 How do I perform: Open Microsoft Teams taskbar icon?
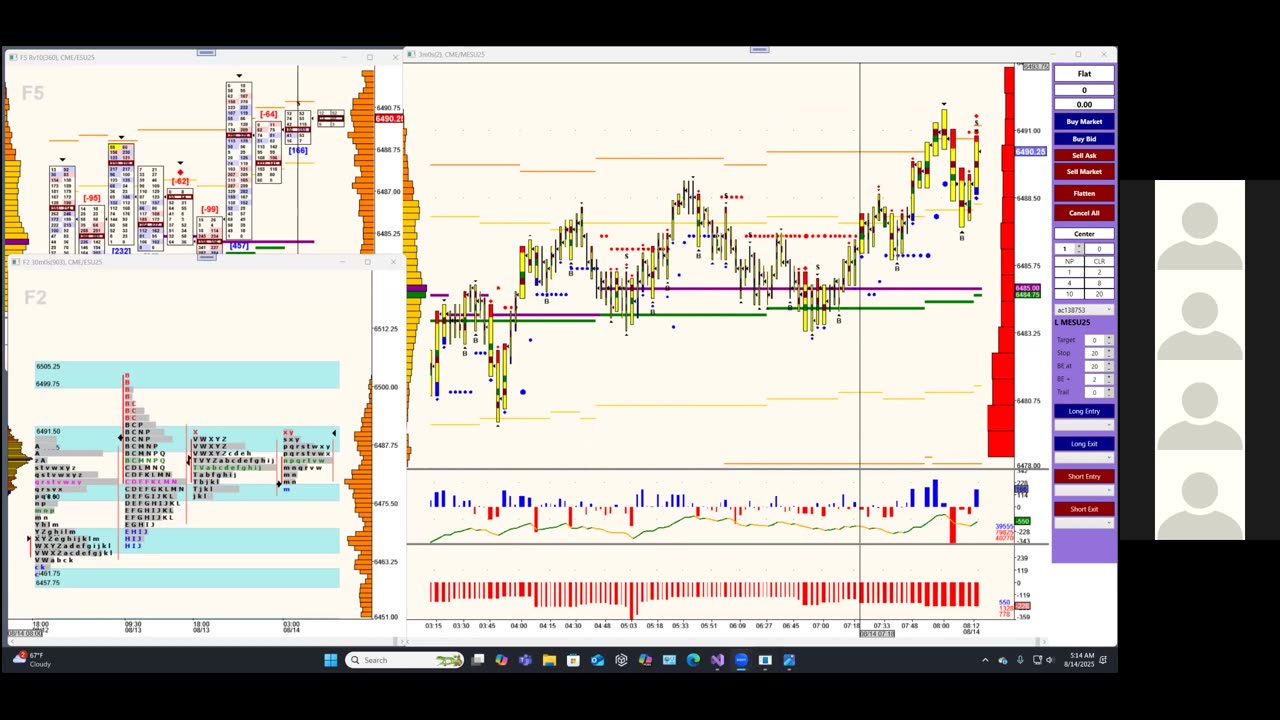click(525, 660)
